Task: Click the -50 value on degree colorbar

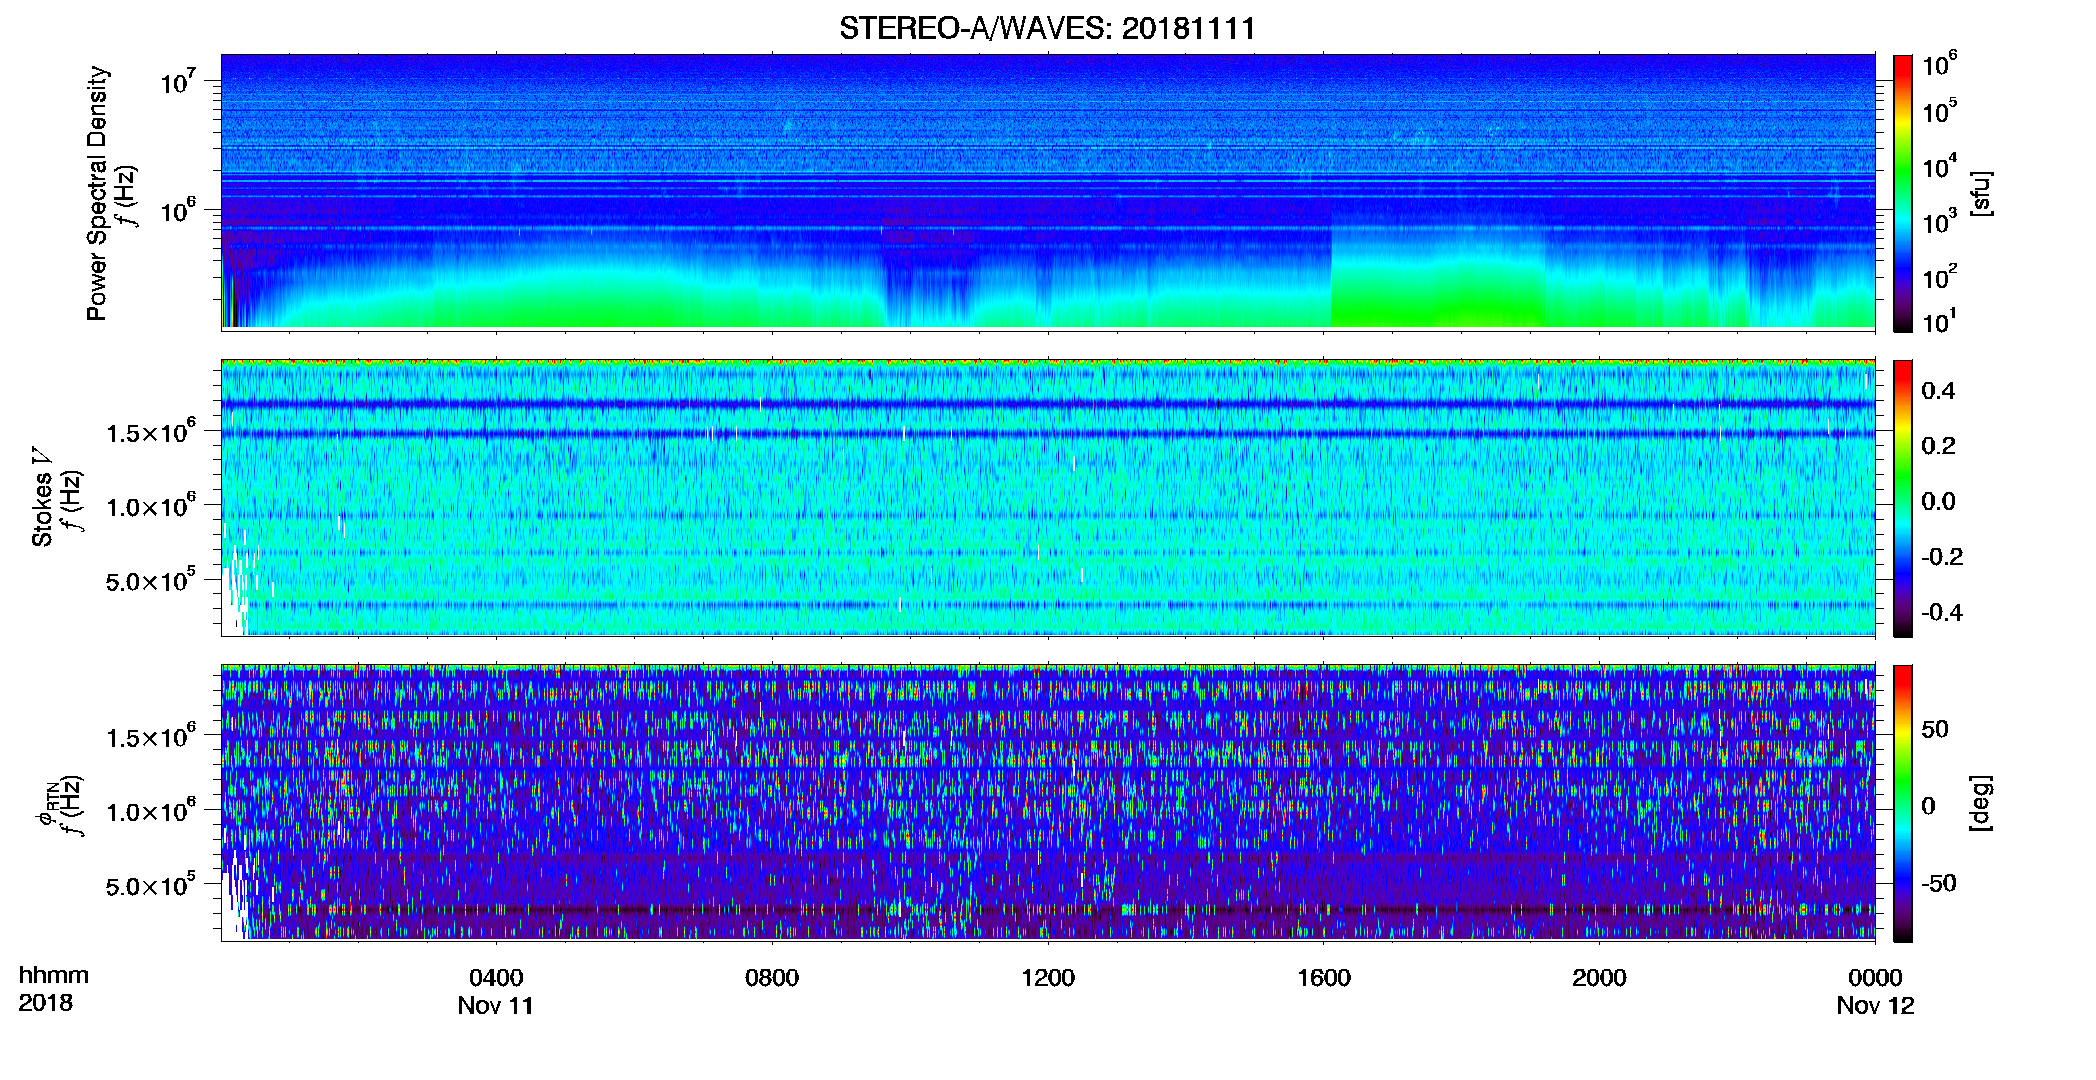Action: 1939,883
